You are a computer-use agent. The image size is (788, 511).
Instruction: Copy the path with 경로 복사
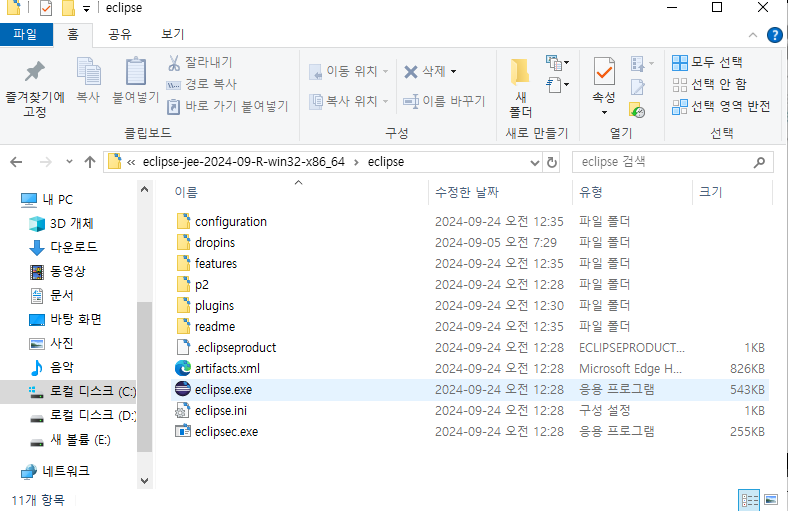[202, 84]
